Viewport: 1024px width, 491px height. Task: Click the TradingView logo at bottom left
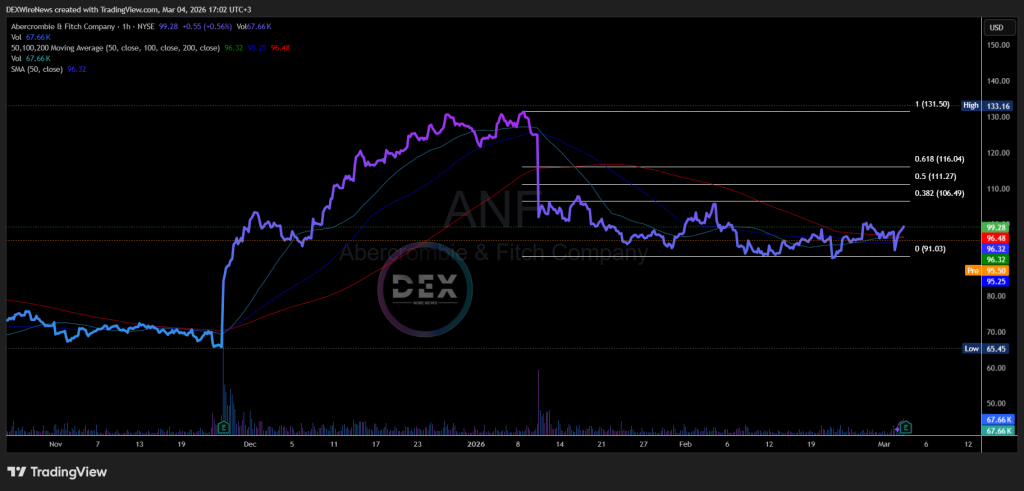pyautogui.click(x=57, y=472)
